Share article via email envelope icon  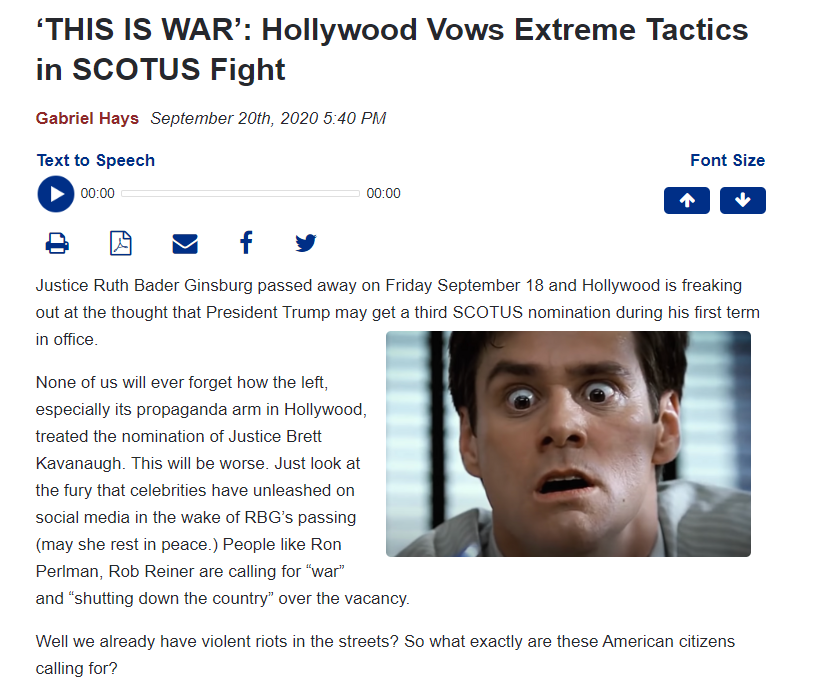[185, 244]
